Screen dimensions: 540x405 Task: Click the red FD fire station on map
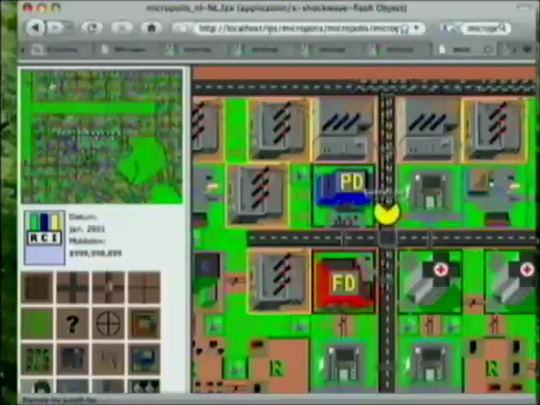[x=344, y=282]
